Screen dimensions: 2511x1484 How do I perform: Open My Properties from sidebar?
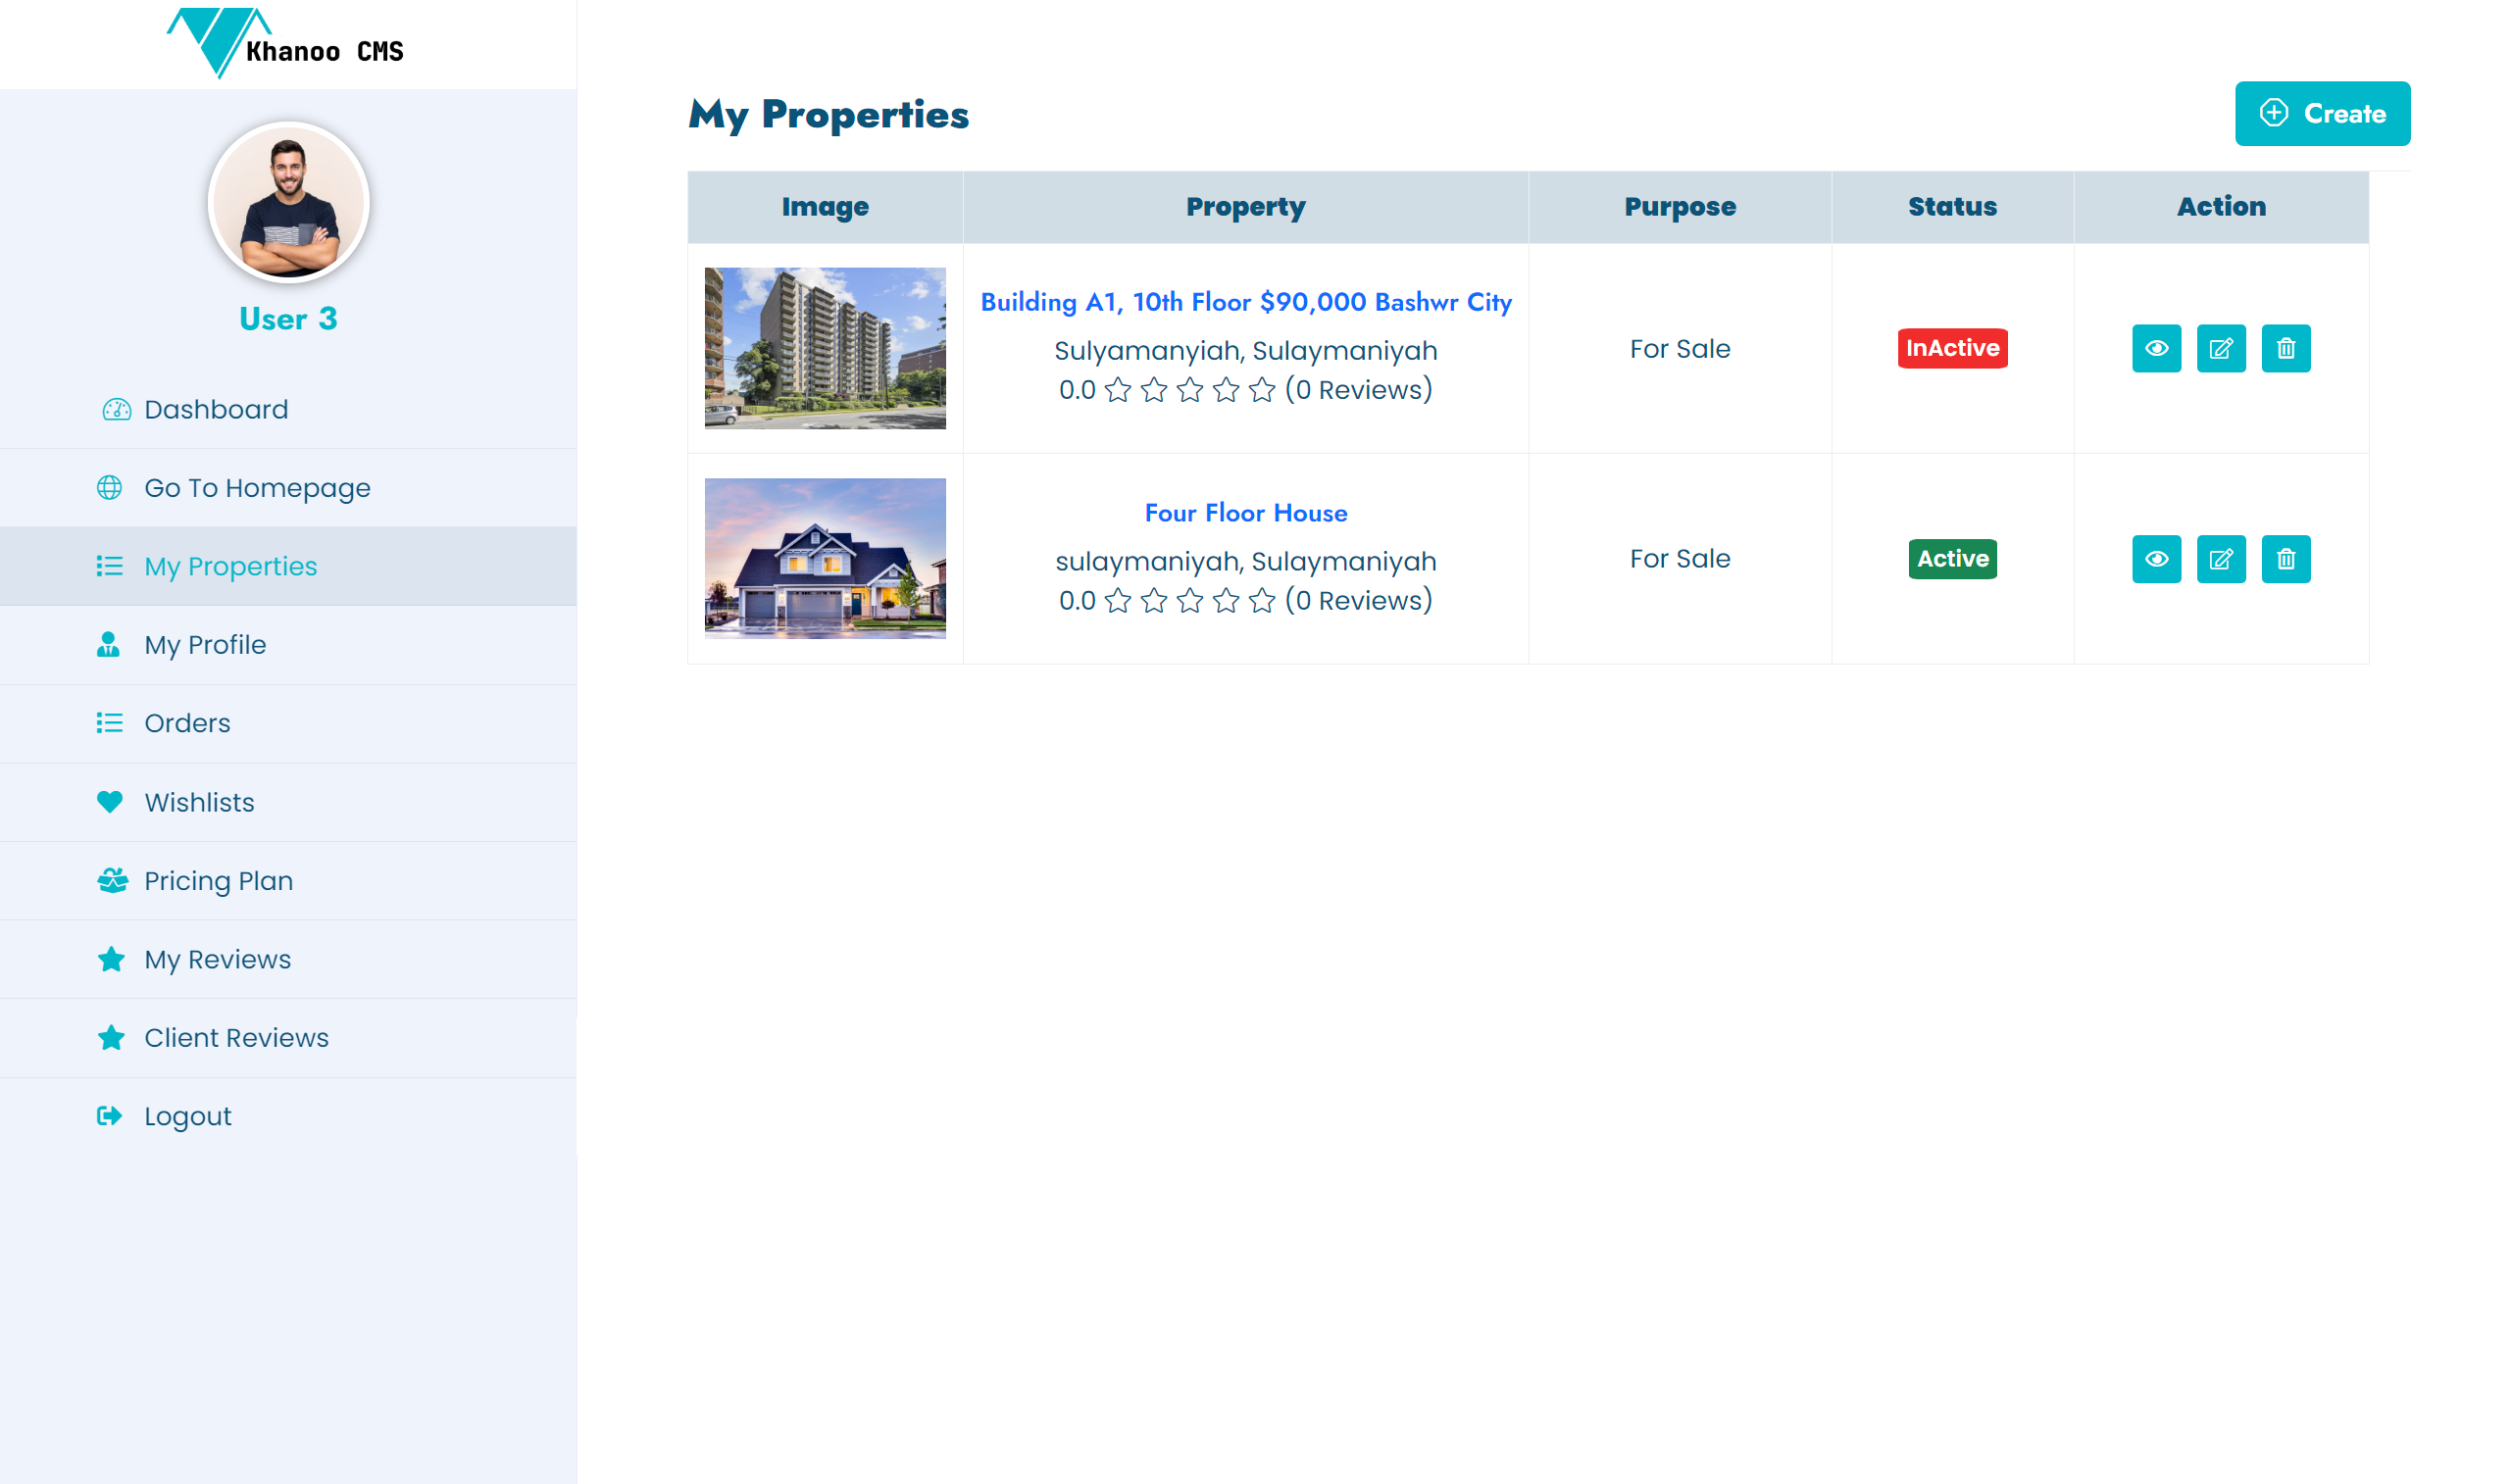tap(231, 566)
